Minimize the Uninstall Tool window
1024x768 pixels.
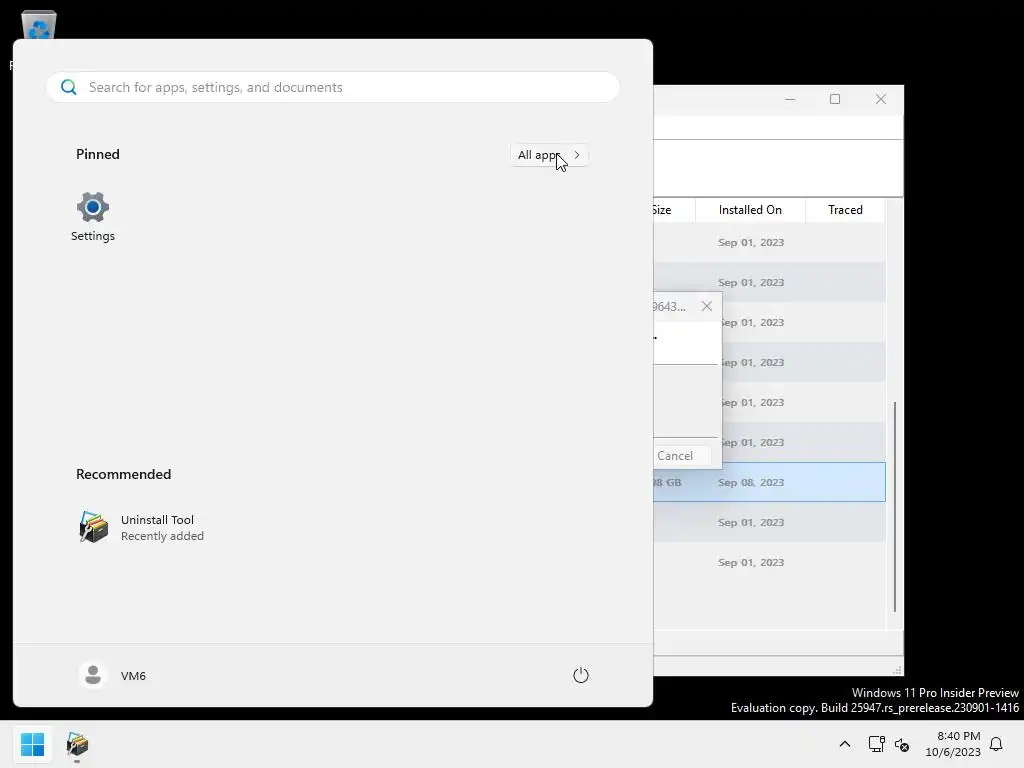click(x=790, y=99)
